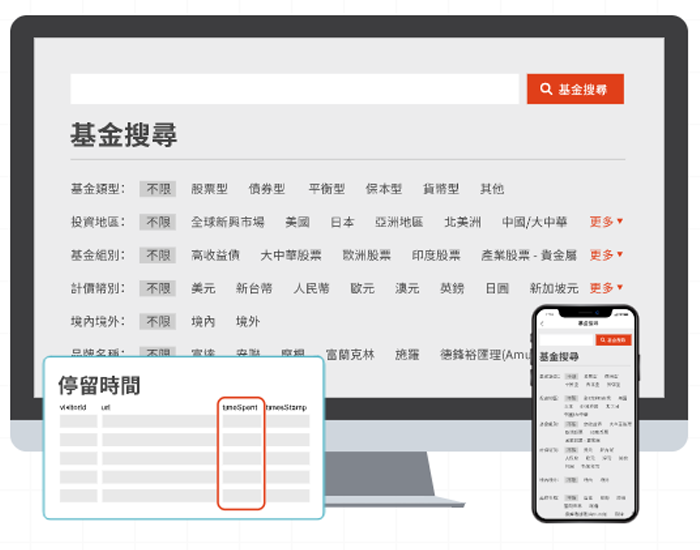Select 不限 in the 投資地區 row
700x550 pixels.
157,222
